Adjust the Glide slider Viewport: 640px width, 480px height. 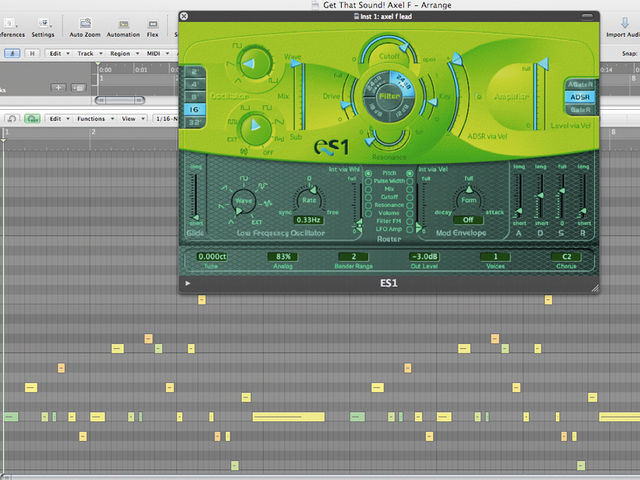pyautogui.click(x=196, y=196)
